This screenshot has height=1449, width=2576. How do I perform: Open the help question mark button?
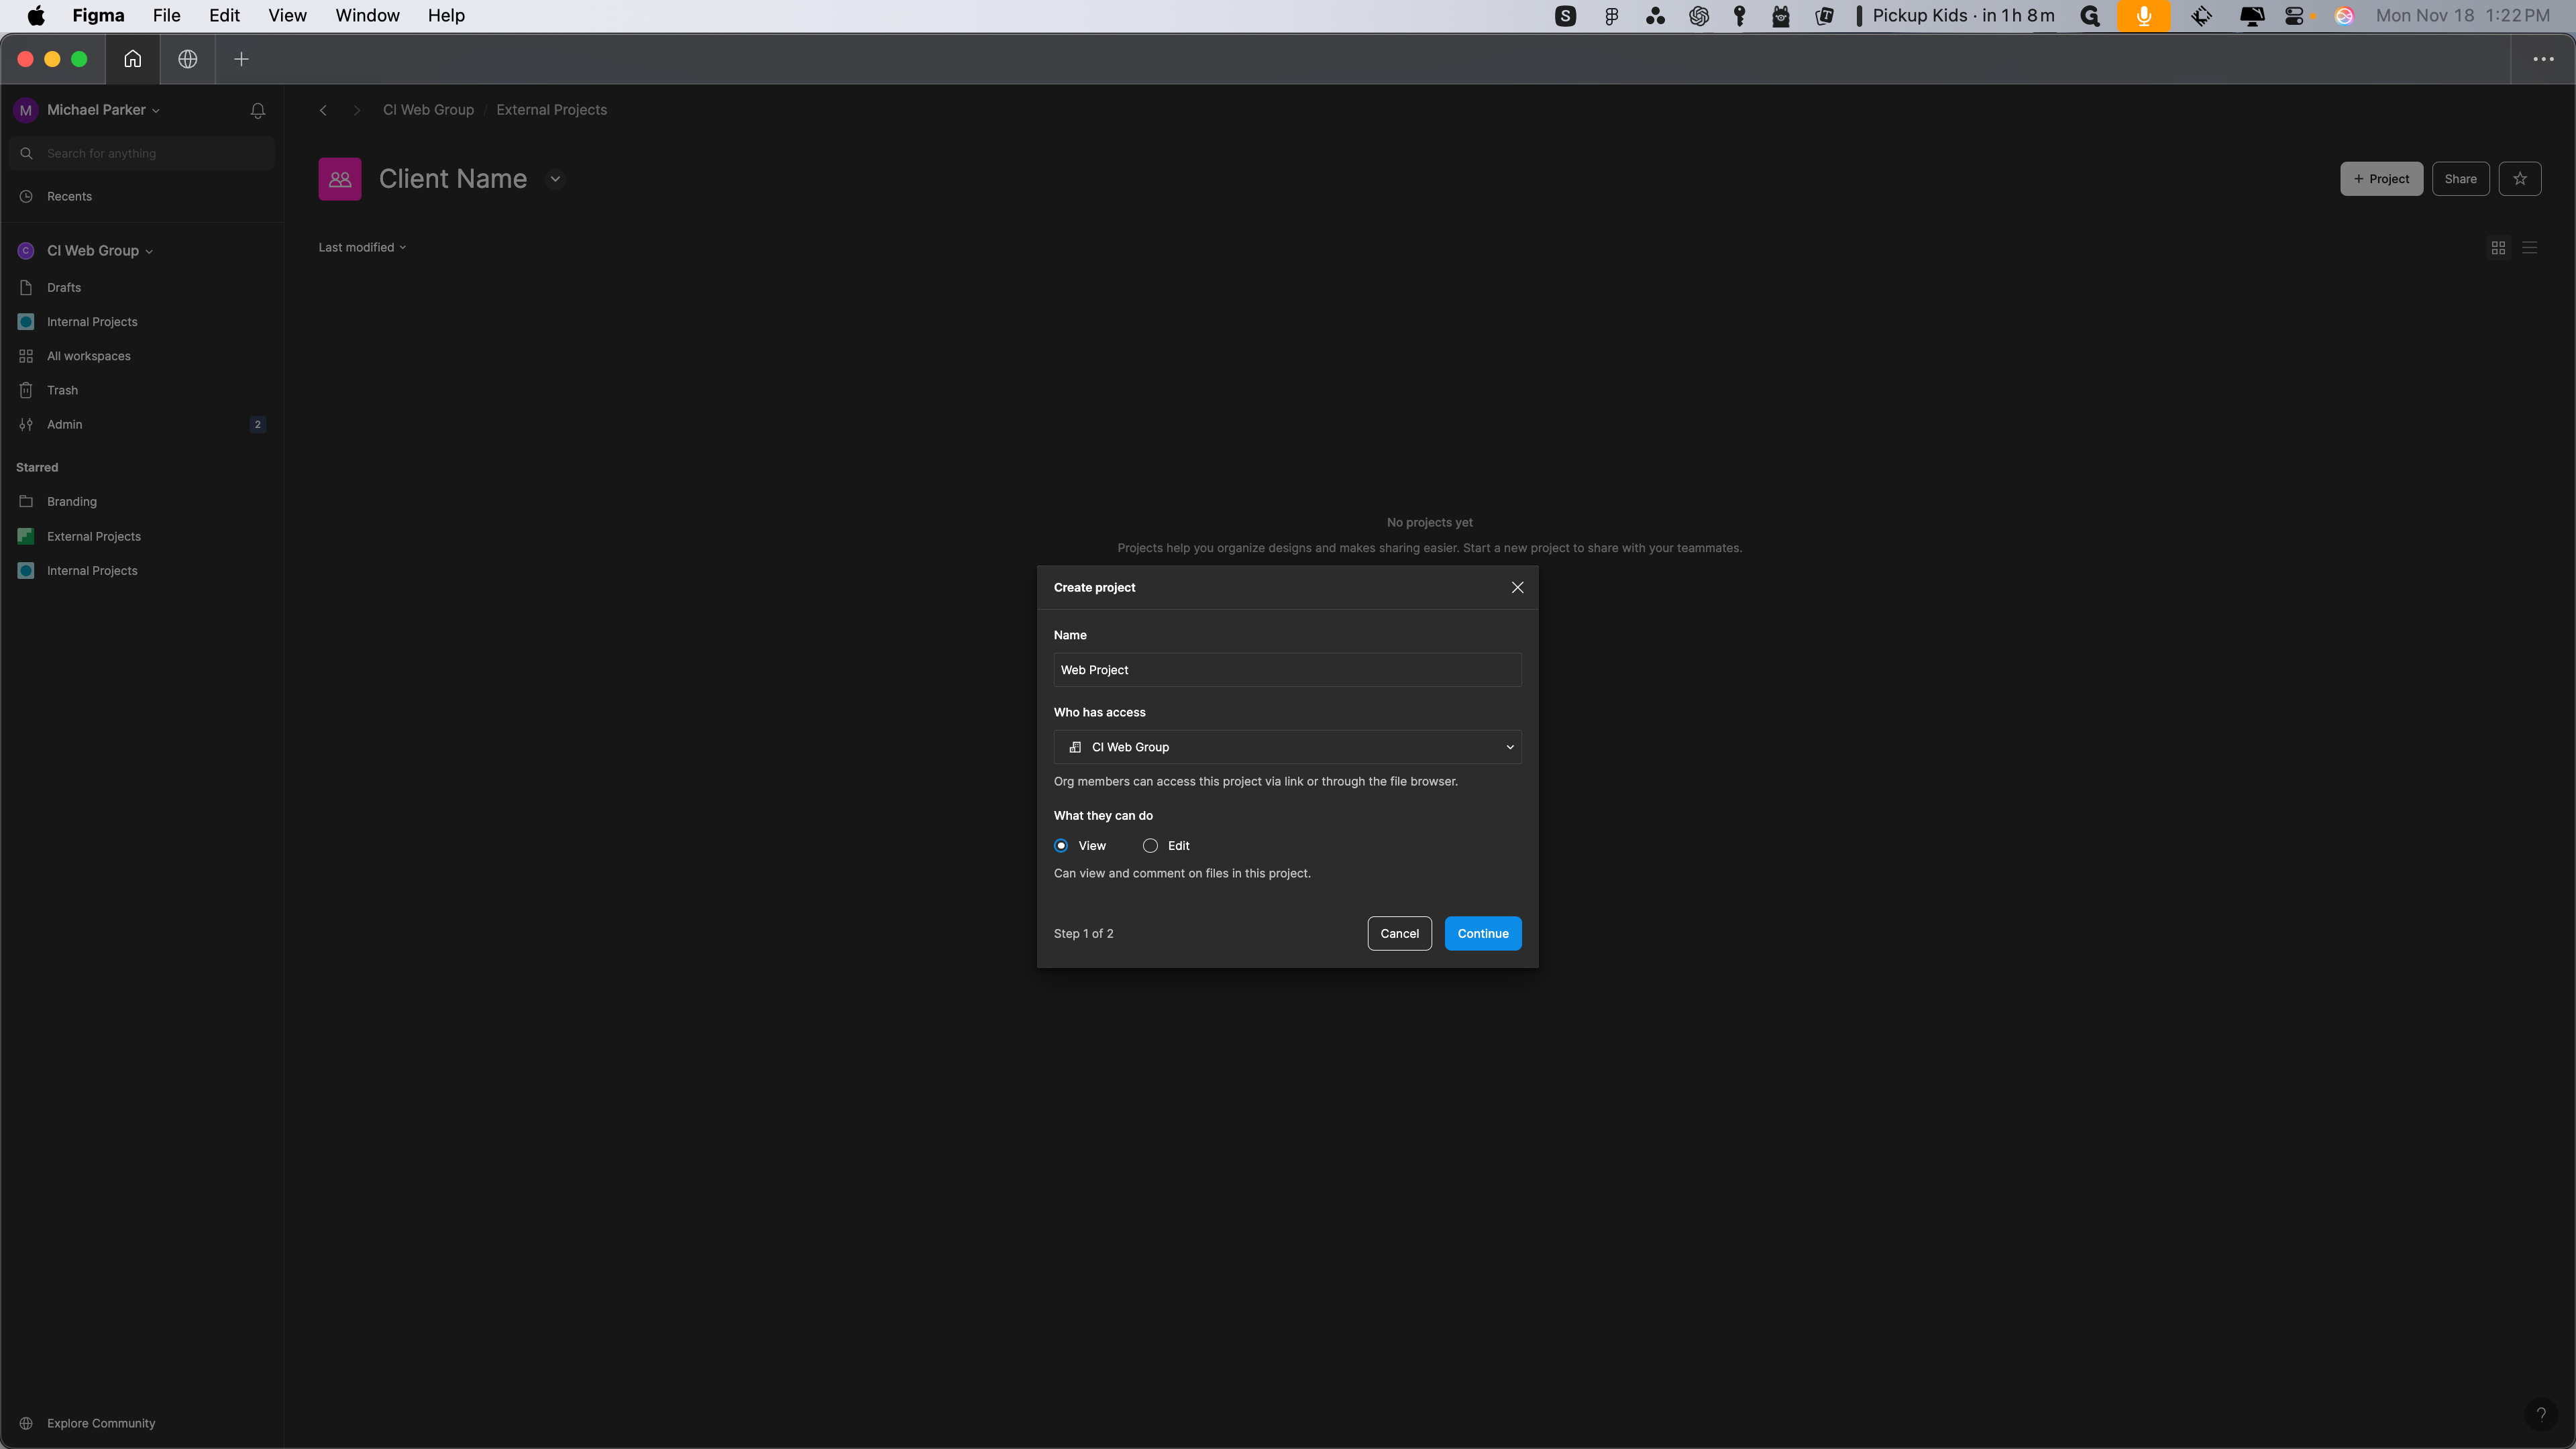pyautogui.click(x=2540, y=1414)
